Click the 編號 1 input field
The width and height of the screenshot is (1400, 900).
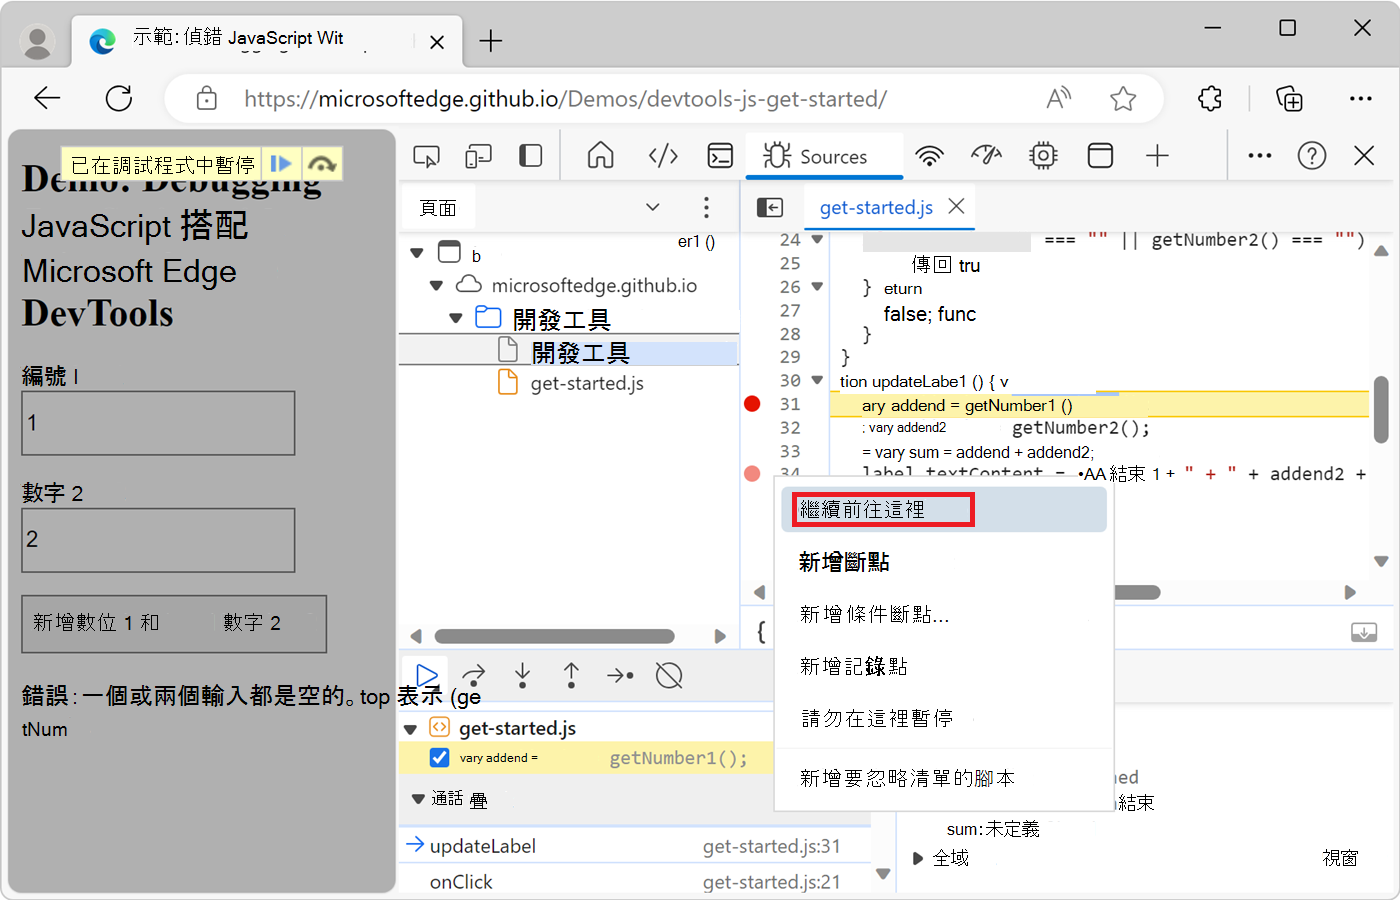coord(158,423)
